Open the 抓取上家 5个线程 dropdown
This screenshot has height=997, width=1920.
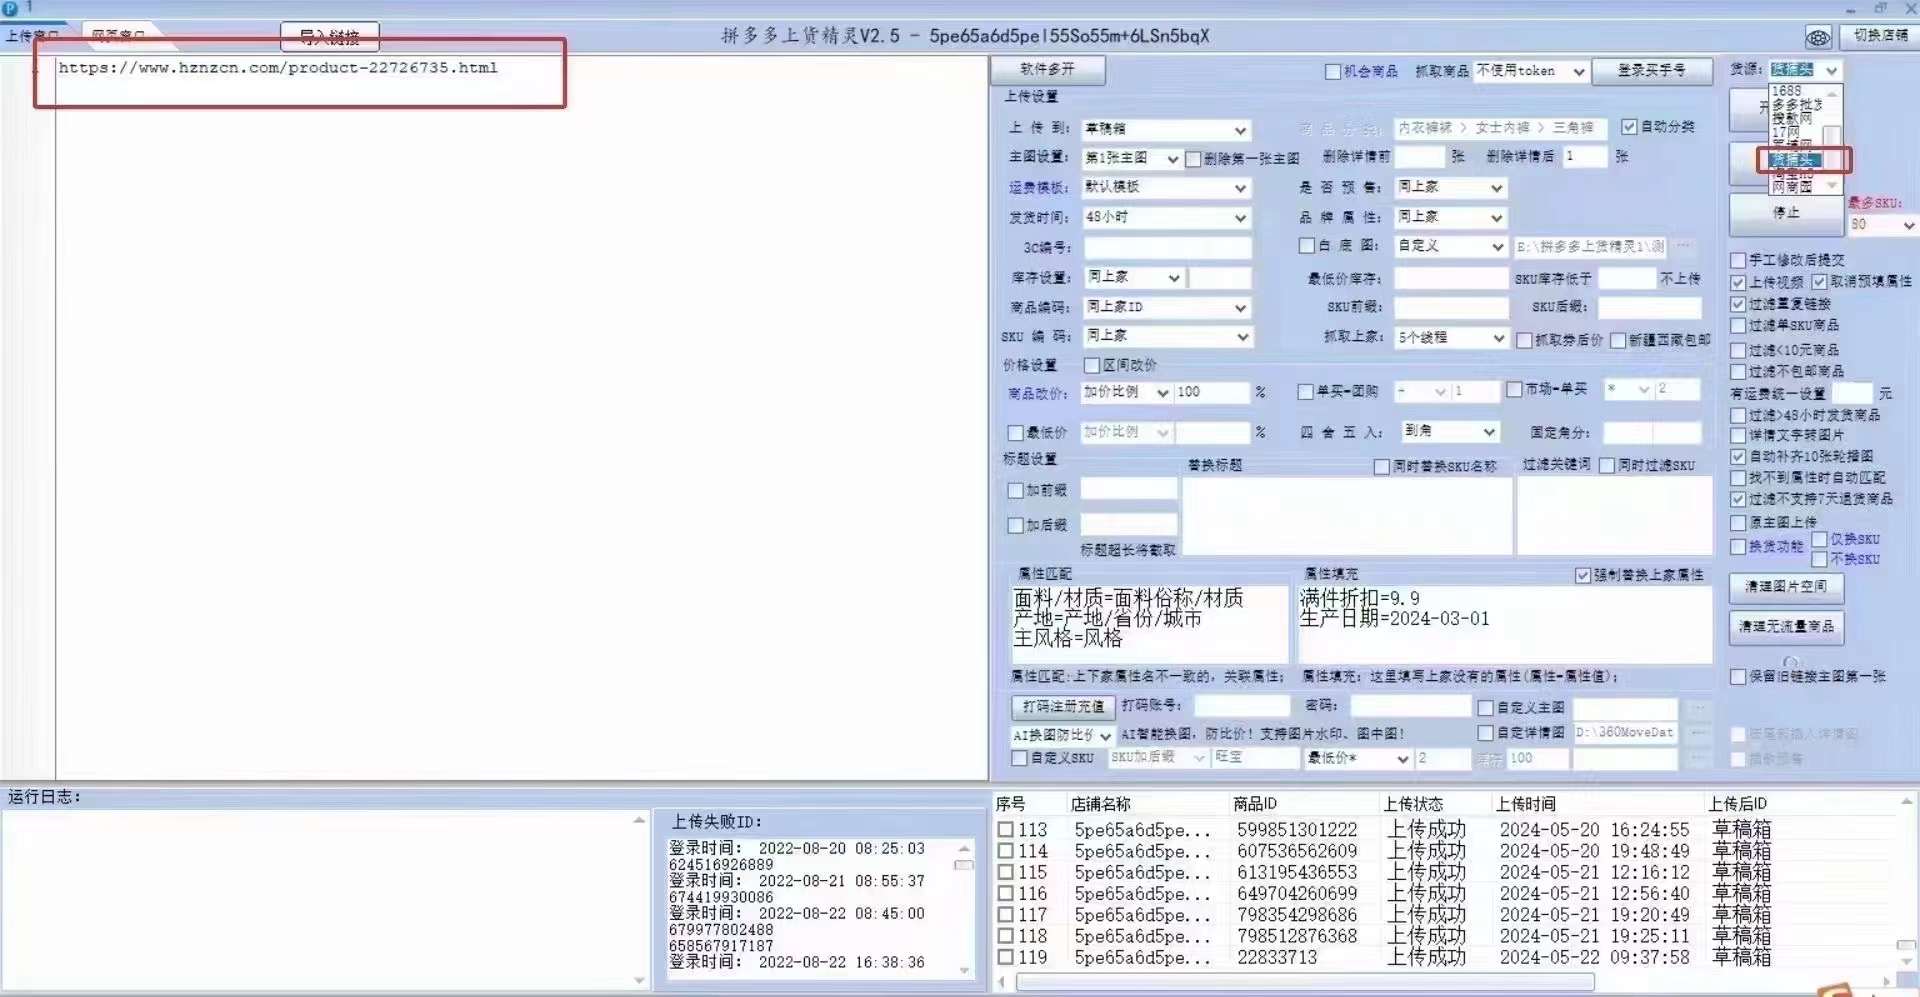[1451, 338]
